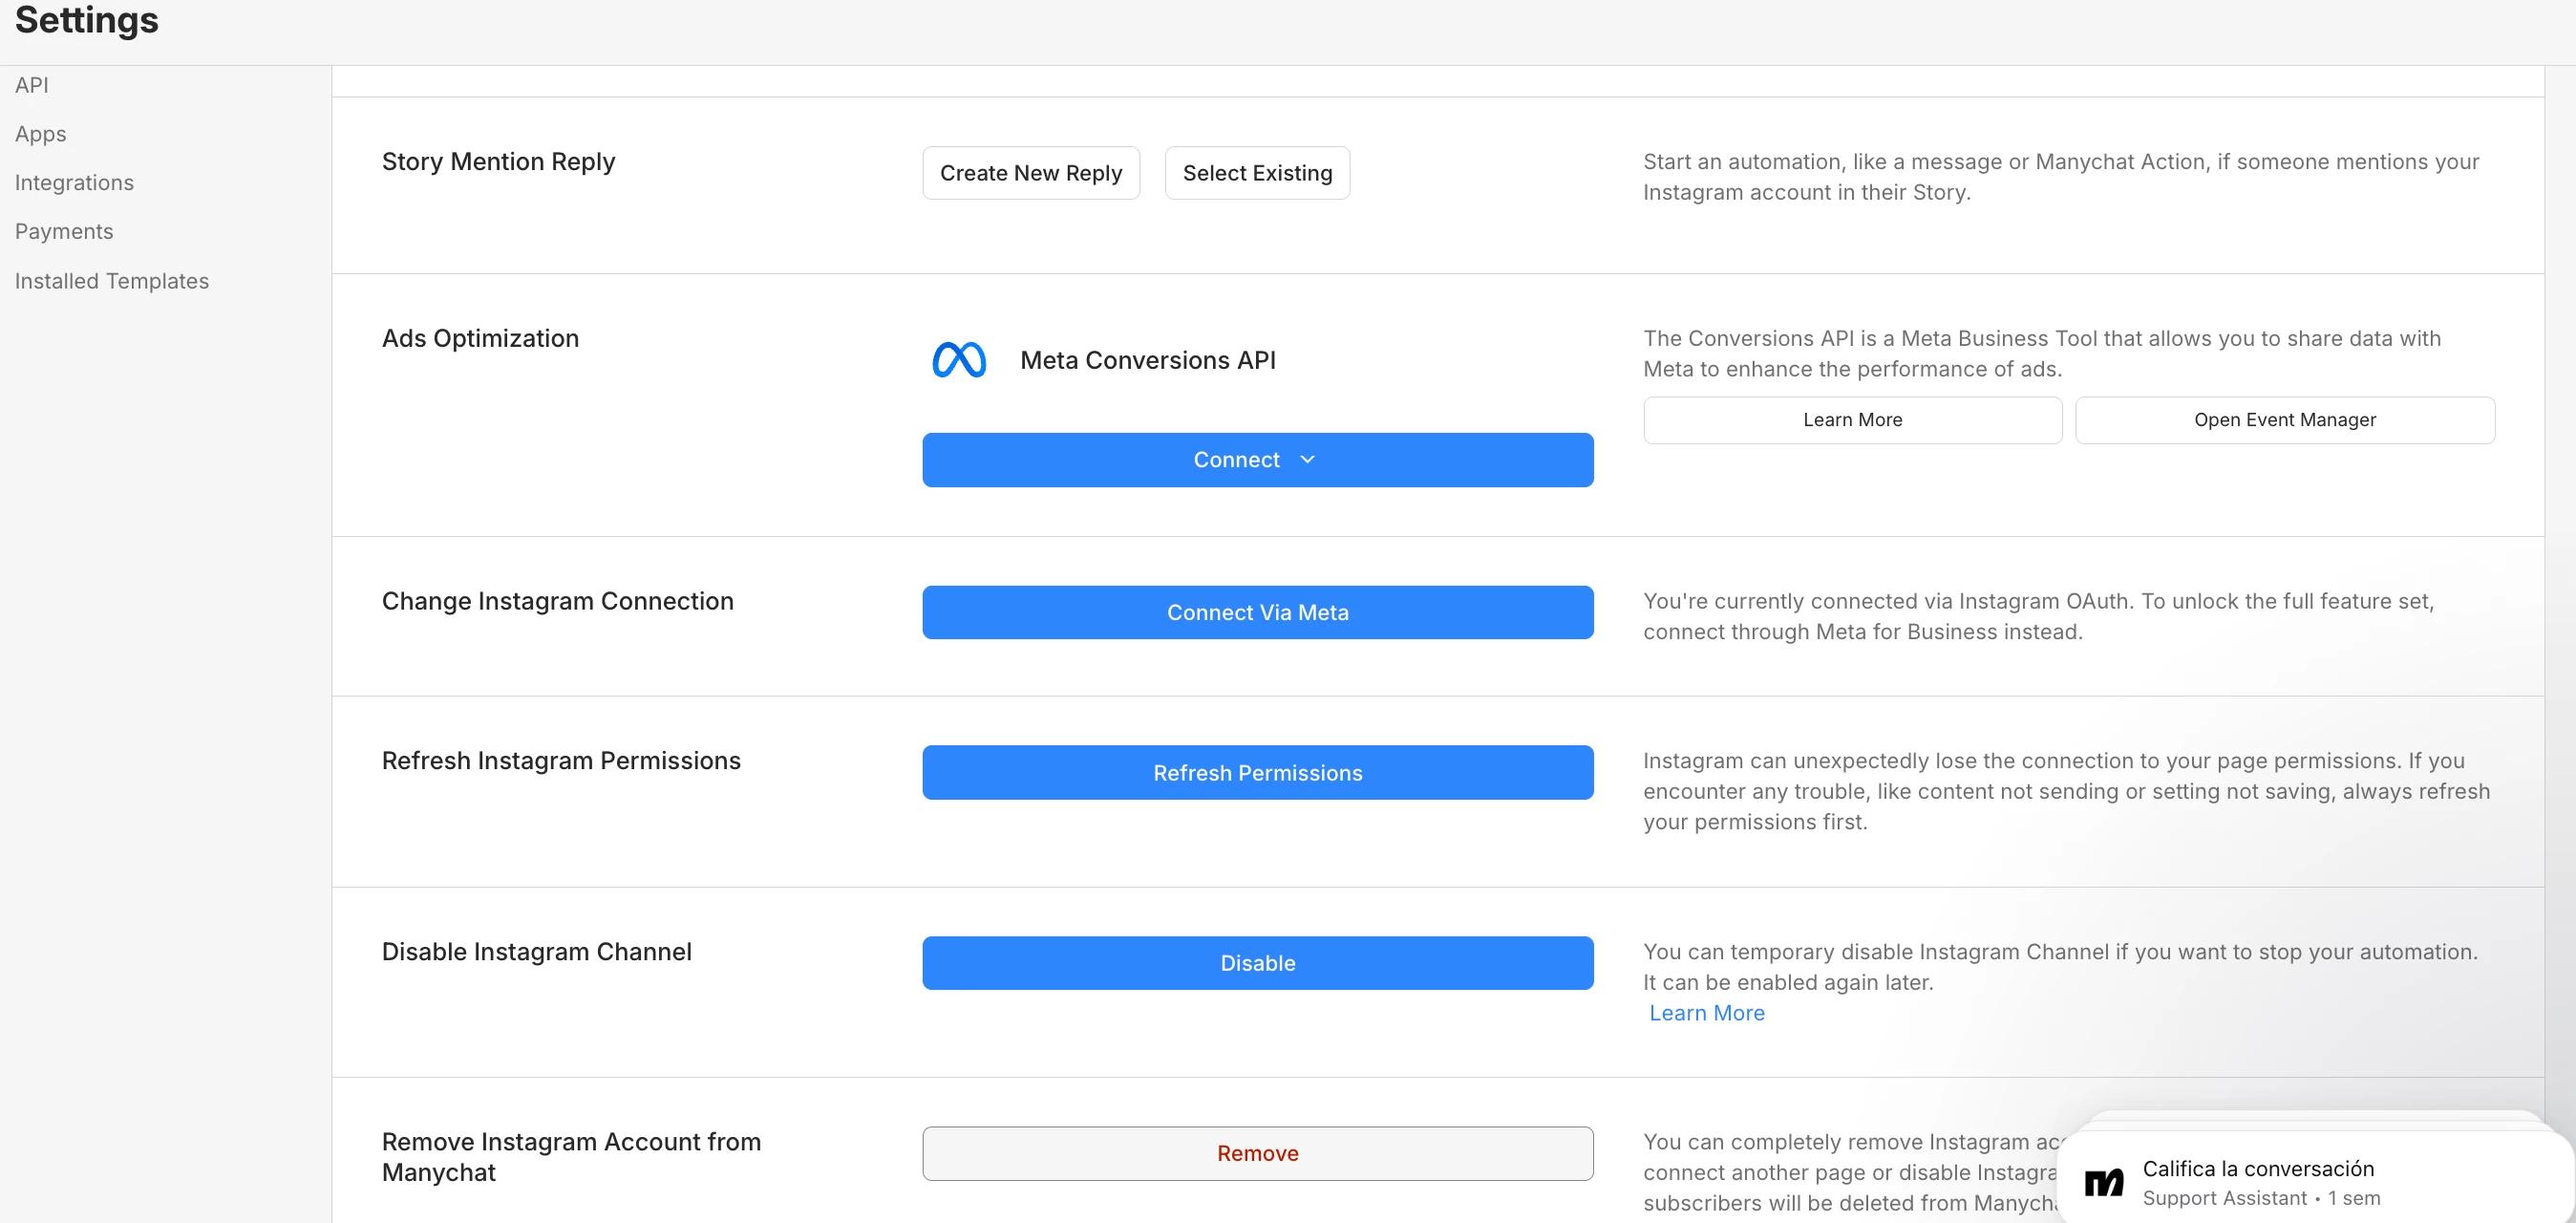The width and height of the screenshot is (2576, 1223).
Task: Open the API settings section
Action: click(x=32, y=85)
